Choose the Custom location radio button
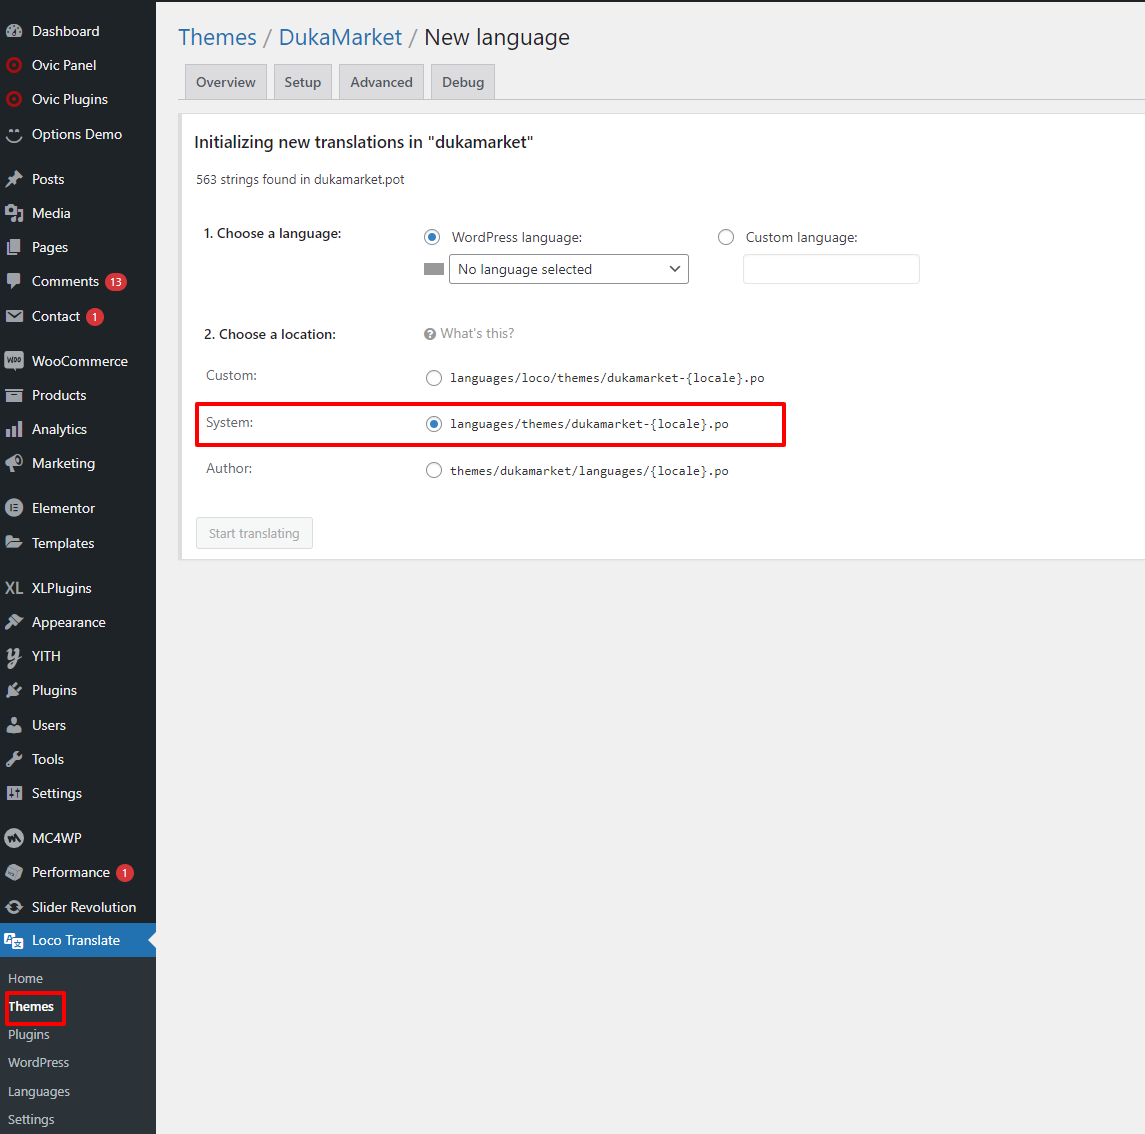 click(434, 378)
